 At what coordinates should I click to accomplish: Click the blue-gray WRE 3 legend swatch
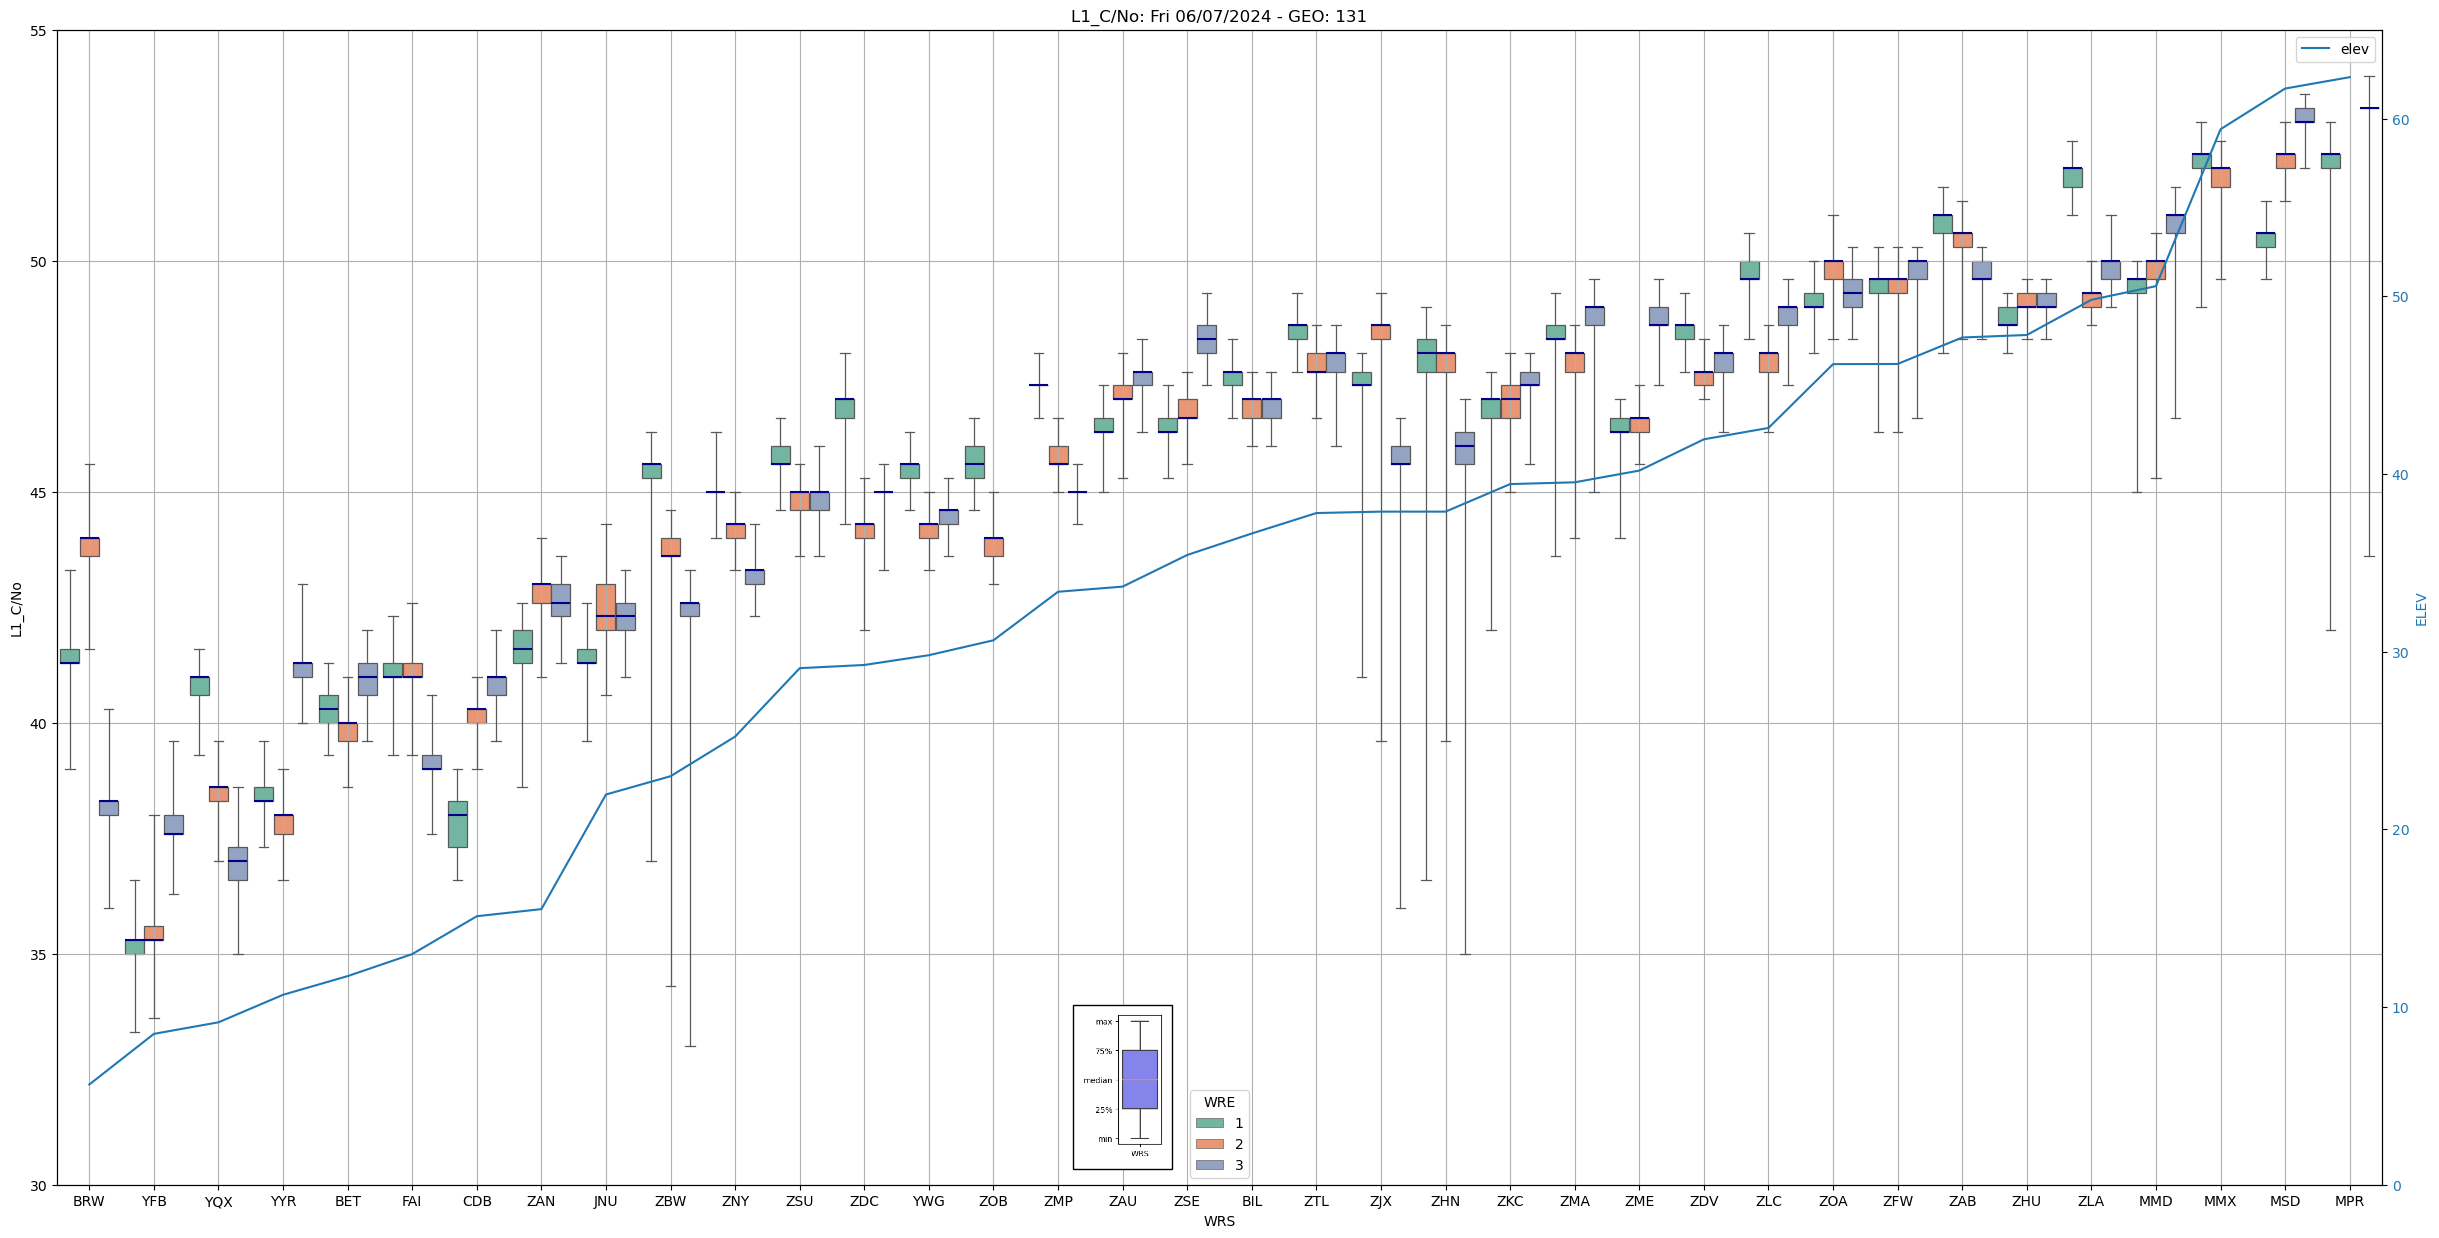click(x=1210, y=1165)
